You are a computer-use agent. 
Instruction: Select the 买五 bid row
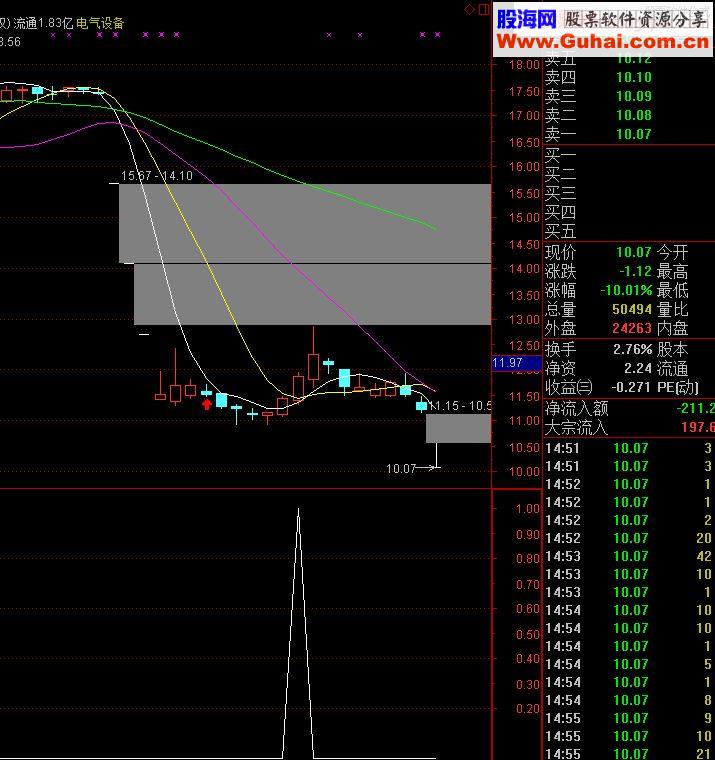[x=629, y=231]
